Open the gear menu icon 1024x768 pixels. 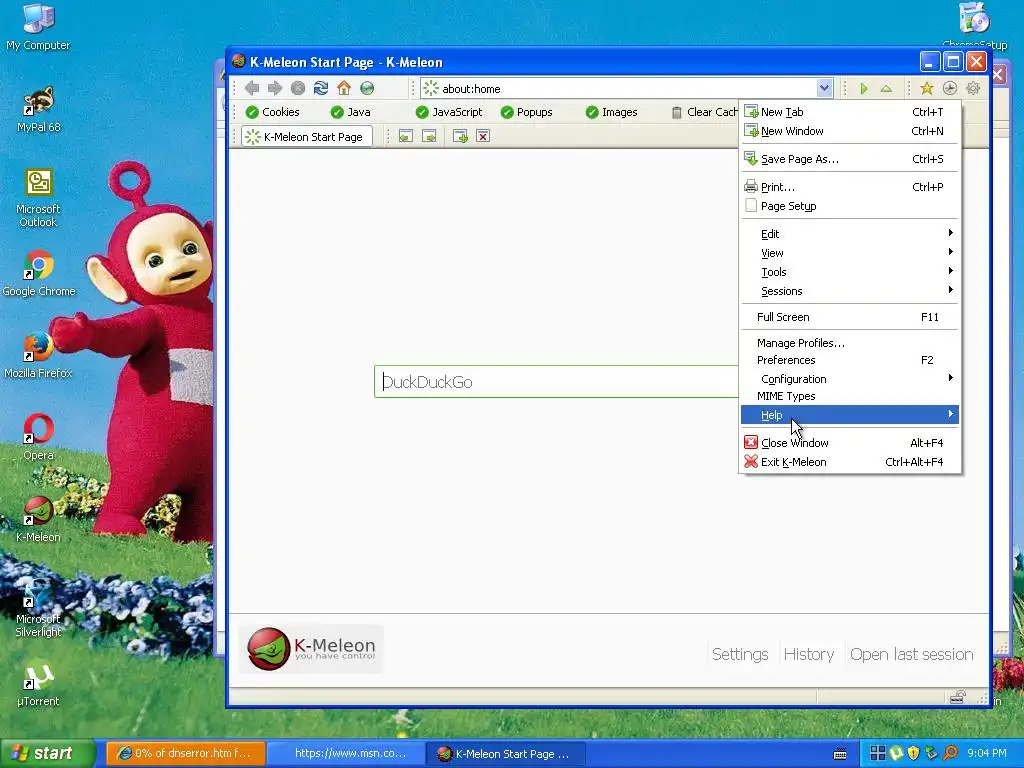(973, 88)
